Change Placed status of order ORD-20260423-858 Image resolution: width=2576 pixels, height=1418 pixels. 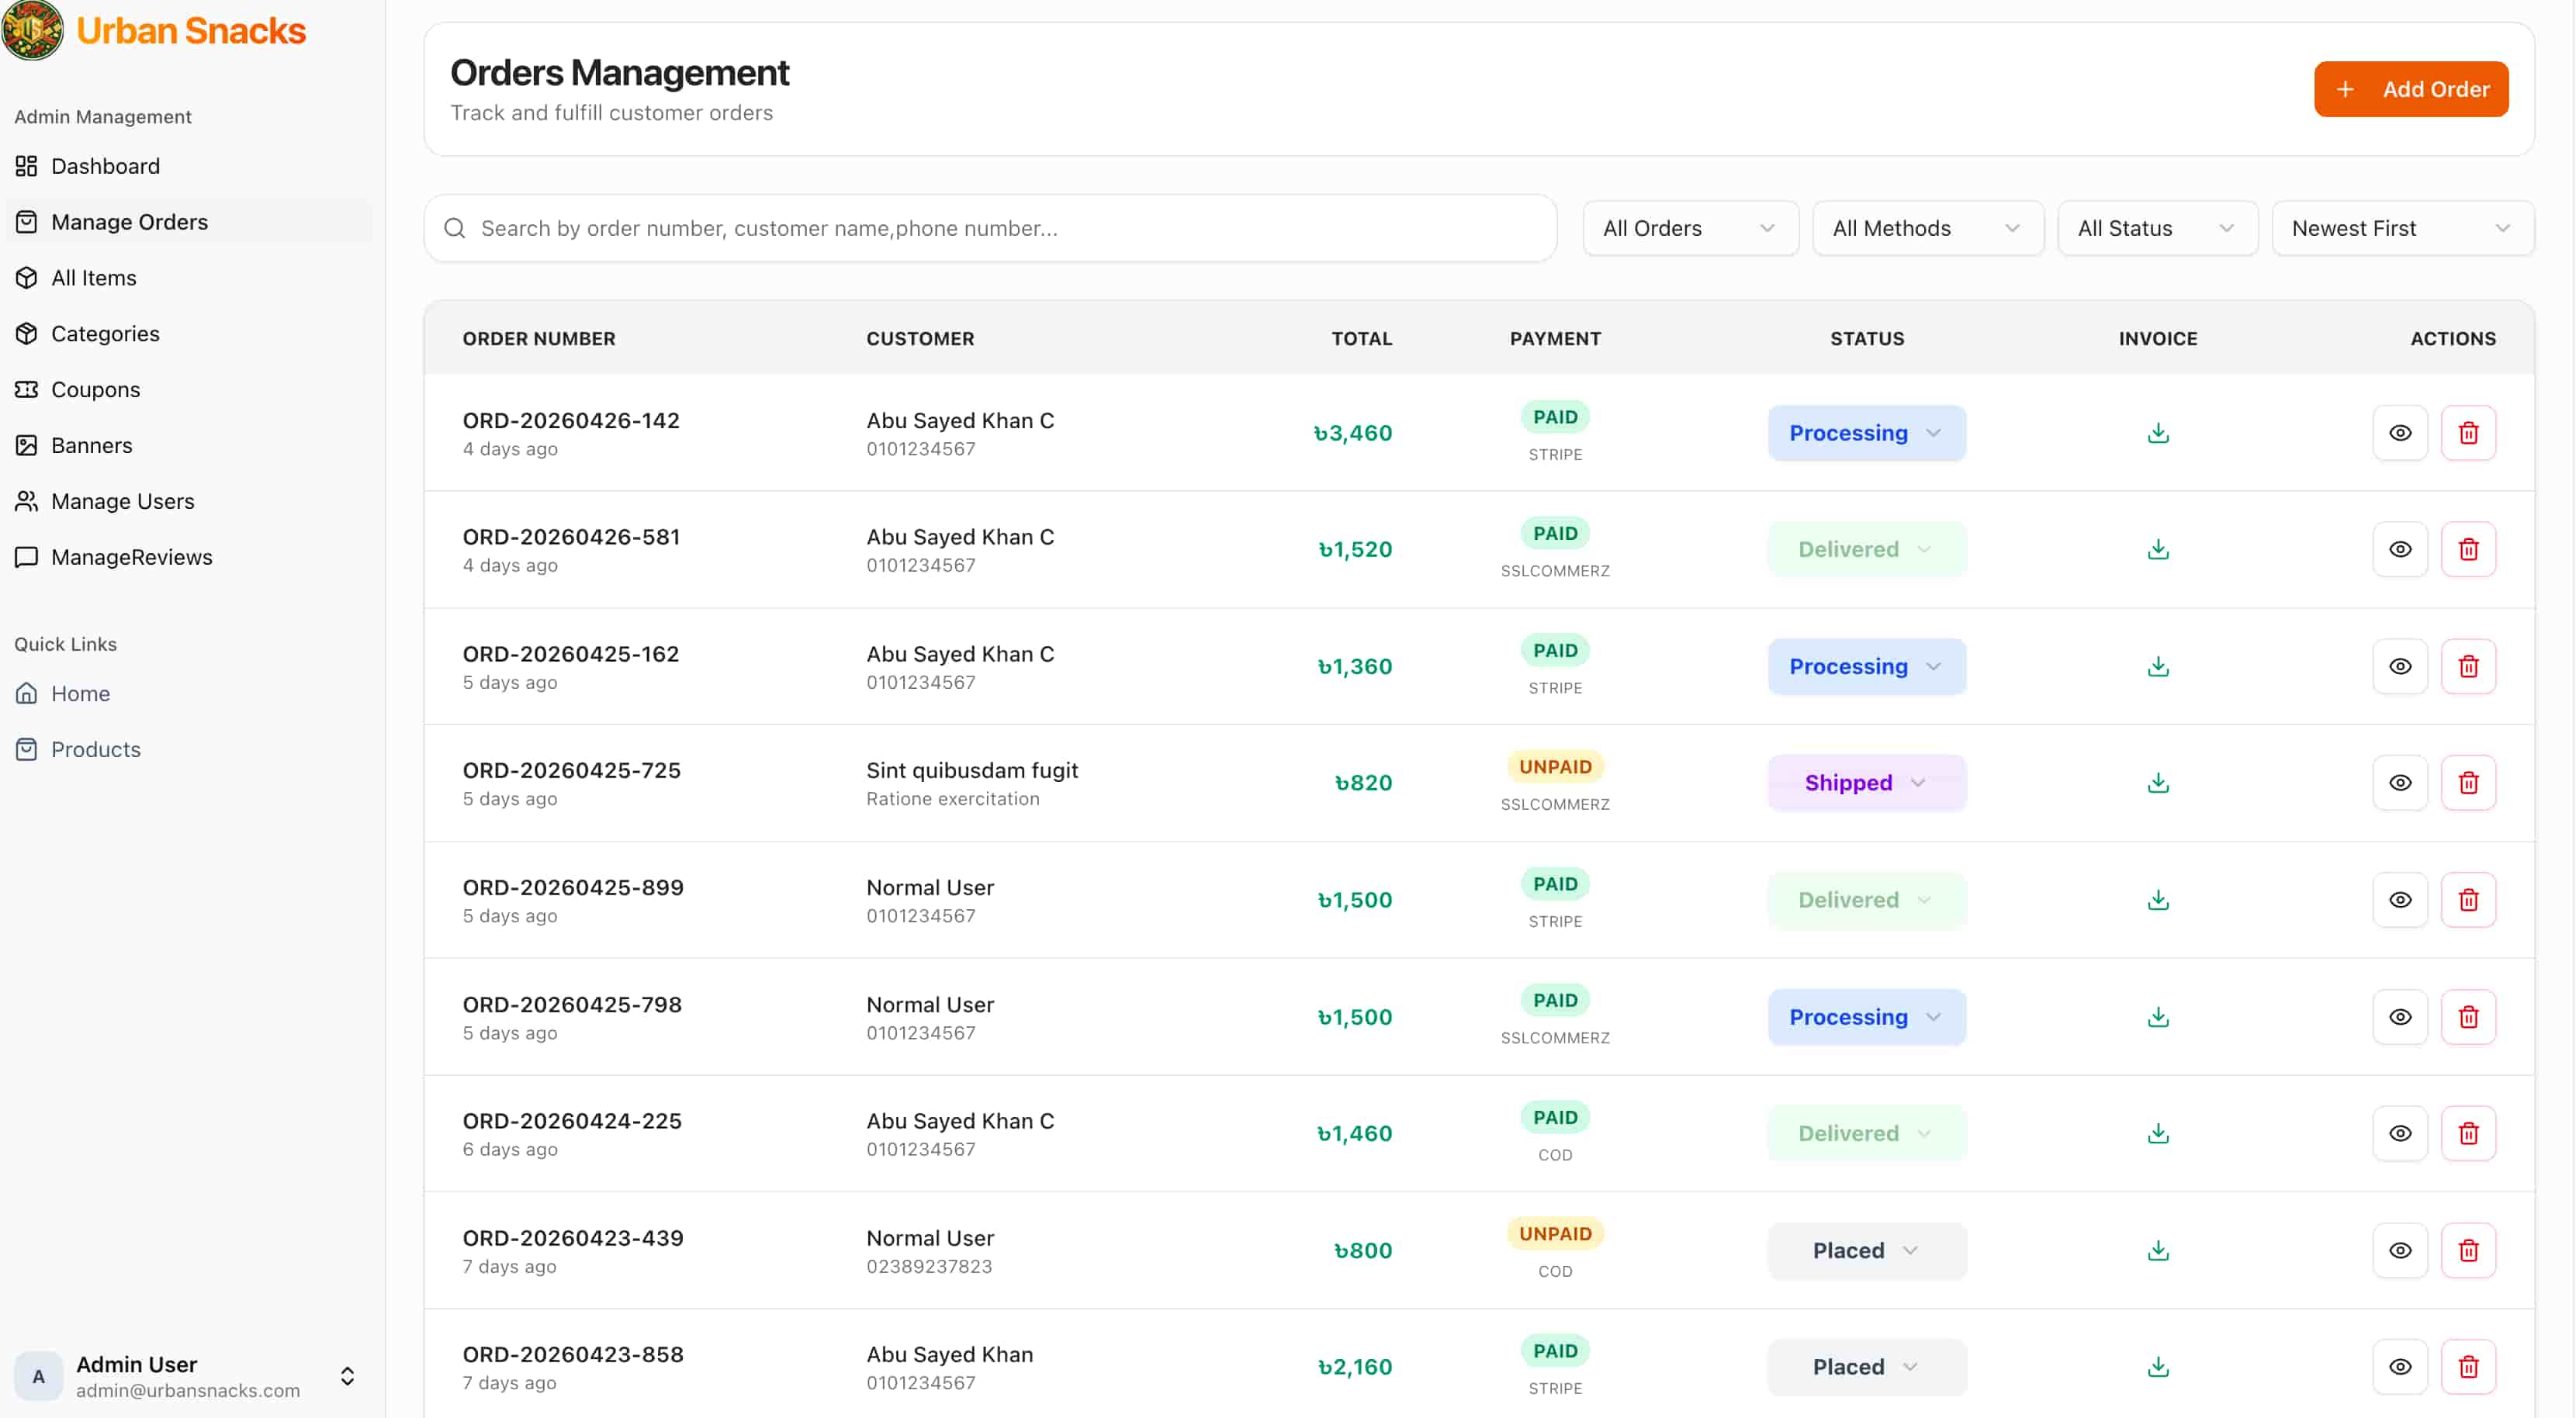pos(1866,1367)
